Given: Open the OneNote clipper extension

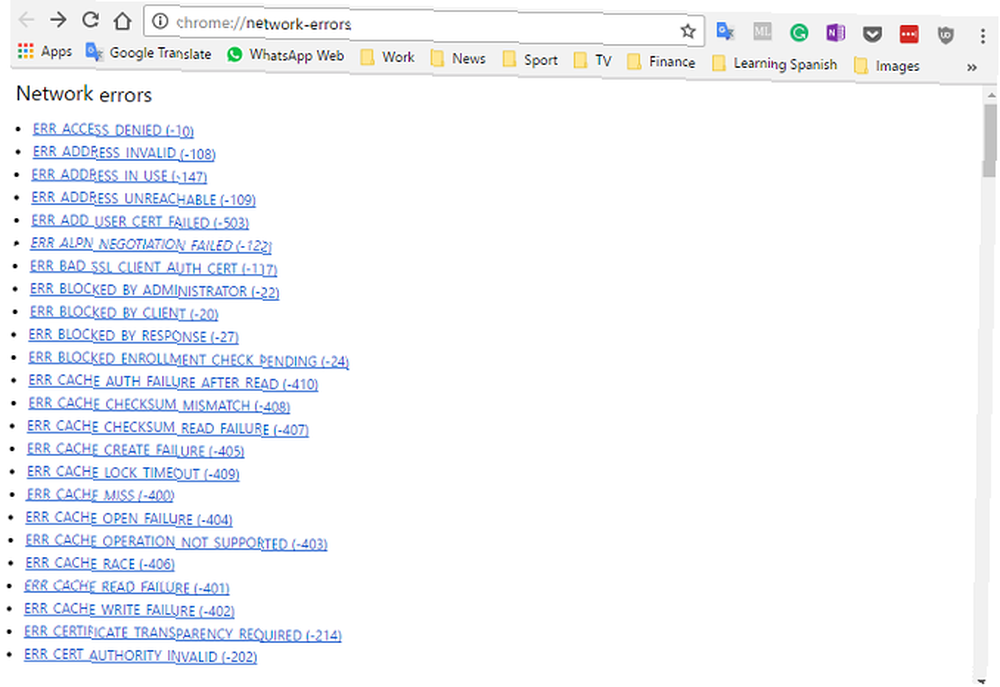Looking at the screenshot, I should tap(835, 33).
